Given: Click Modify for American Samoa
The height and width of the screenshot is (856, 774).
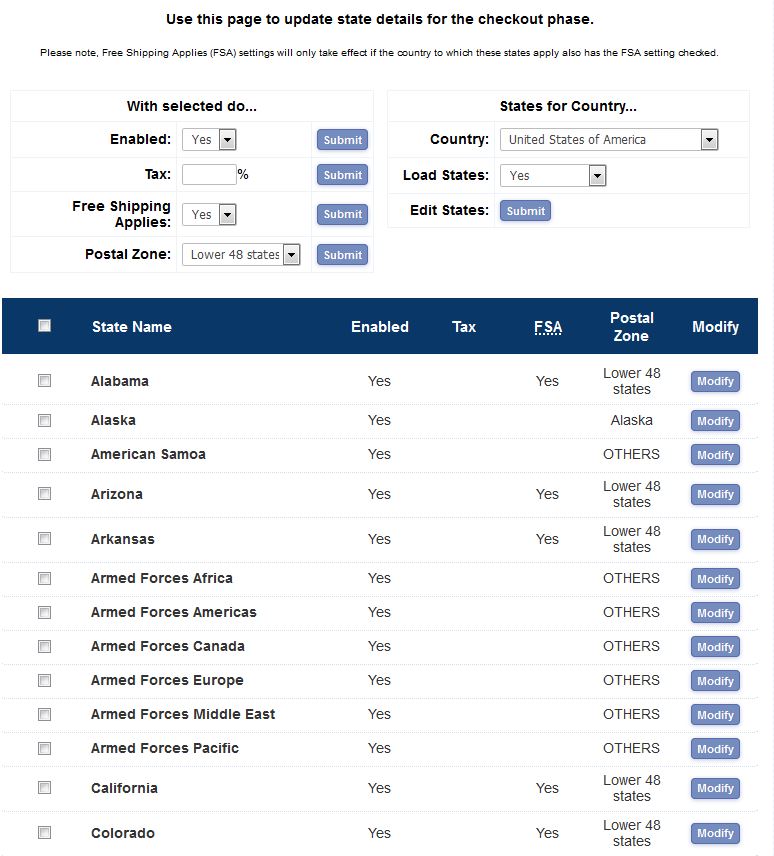Looking at the screenshot, I should click(x=715, y=455).
